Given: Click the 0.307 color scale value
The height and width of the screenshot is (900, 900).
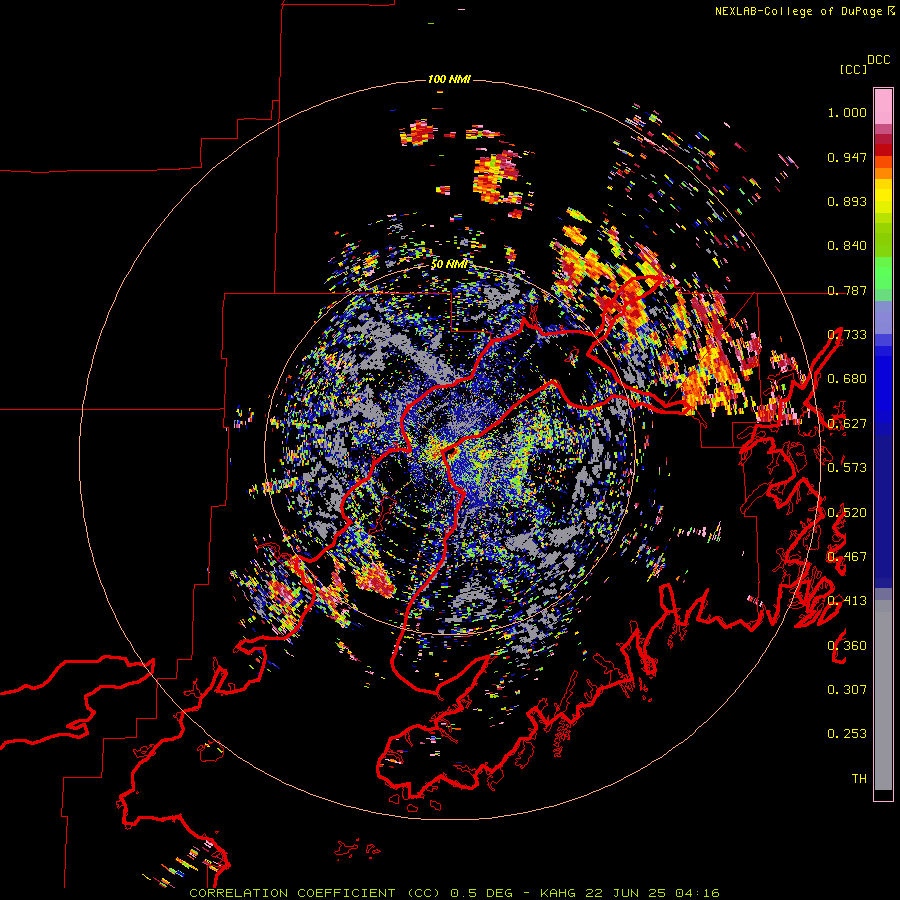Looking at the screenshot, I should coord(847,690).
